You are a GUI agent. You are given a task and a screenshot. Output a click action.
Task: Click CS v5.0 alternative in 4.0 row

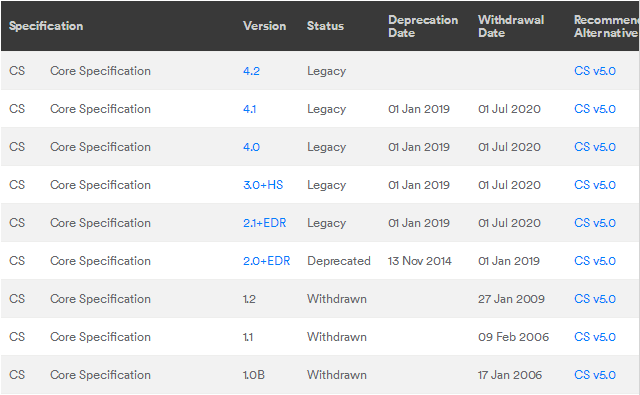click(595, 147)
